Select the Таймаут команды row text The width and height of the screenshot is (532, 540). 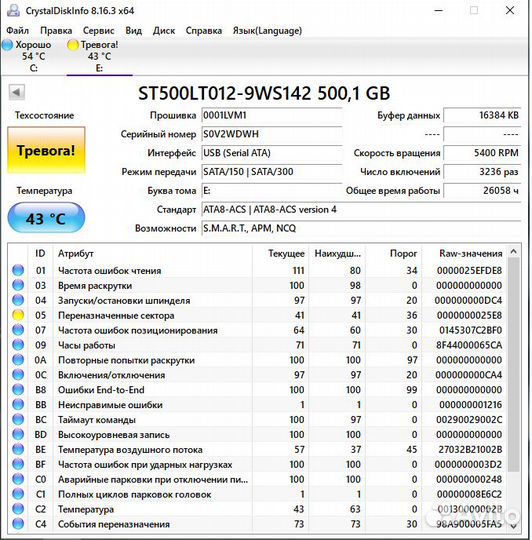tap(97, 419)
